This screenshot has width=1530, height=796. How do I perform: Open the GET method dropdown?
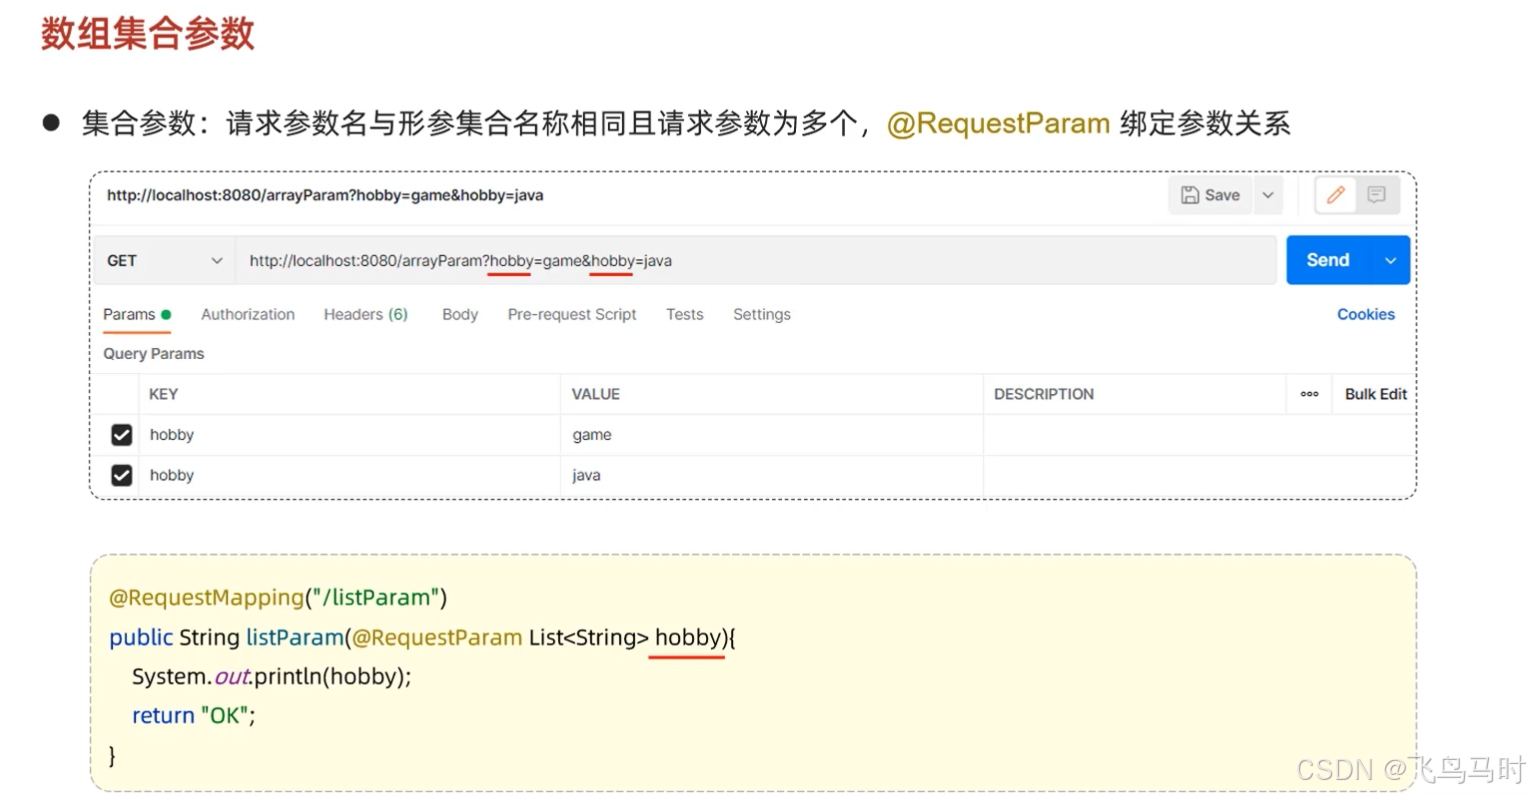164,261
